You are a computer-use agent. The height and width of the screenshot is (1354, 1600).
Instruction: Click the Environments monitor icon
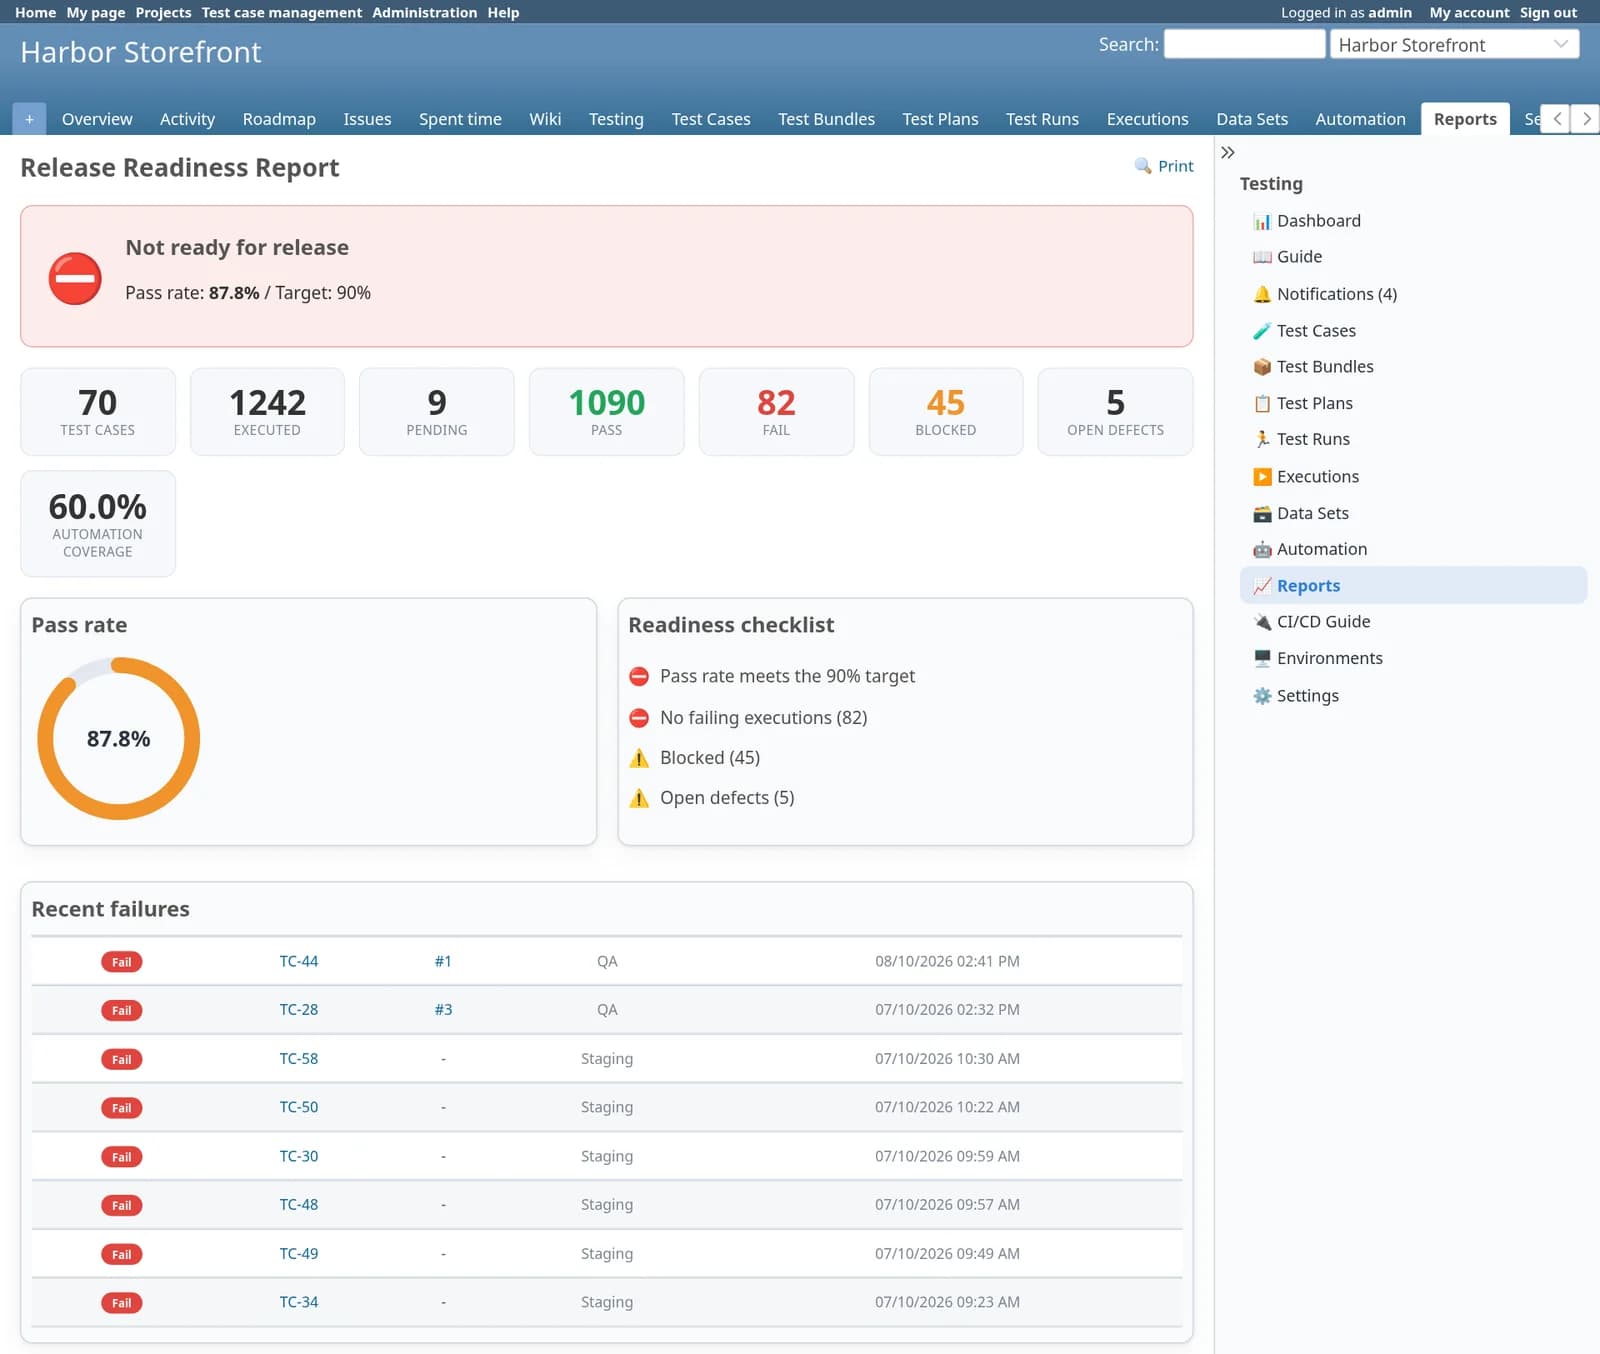1262,658
